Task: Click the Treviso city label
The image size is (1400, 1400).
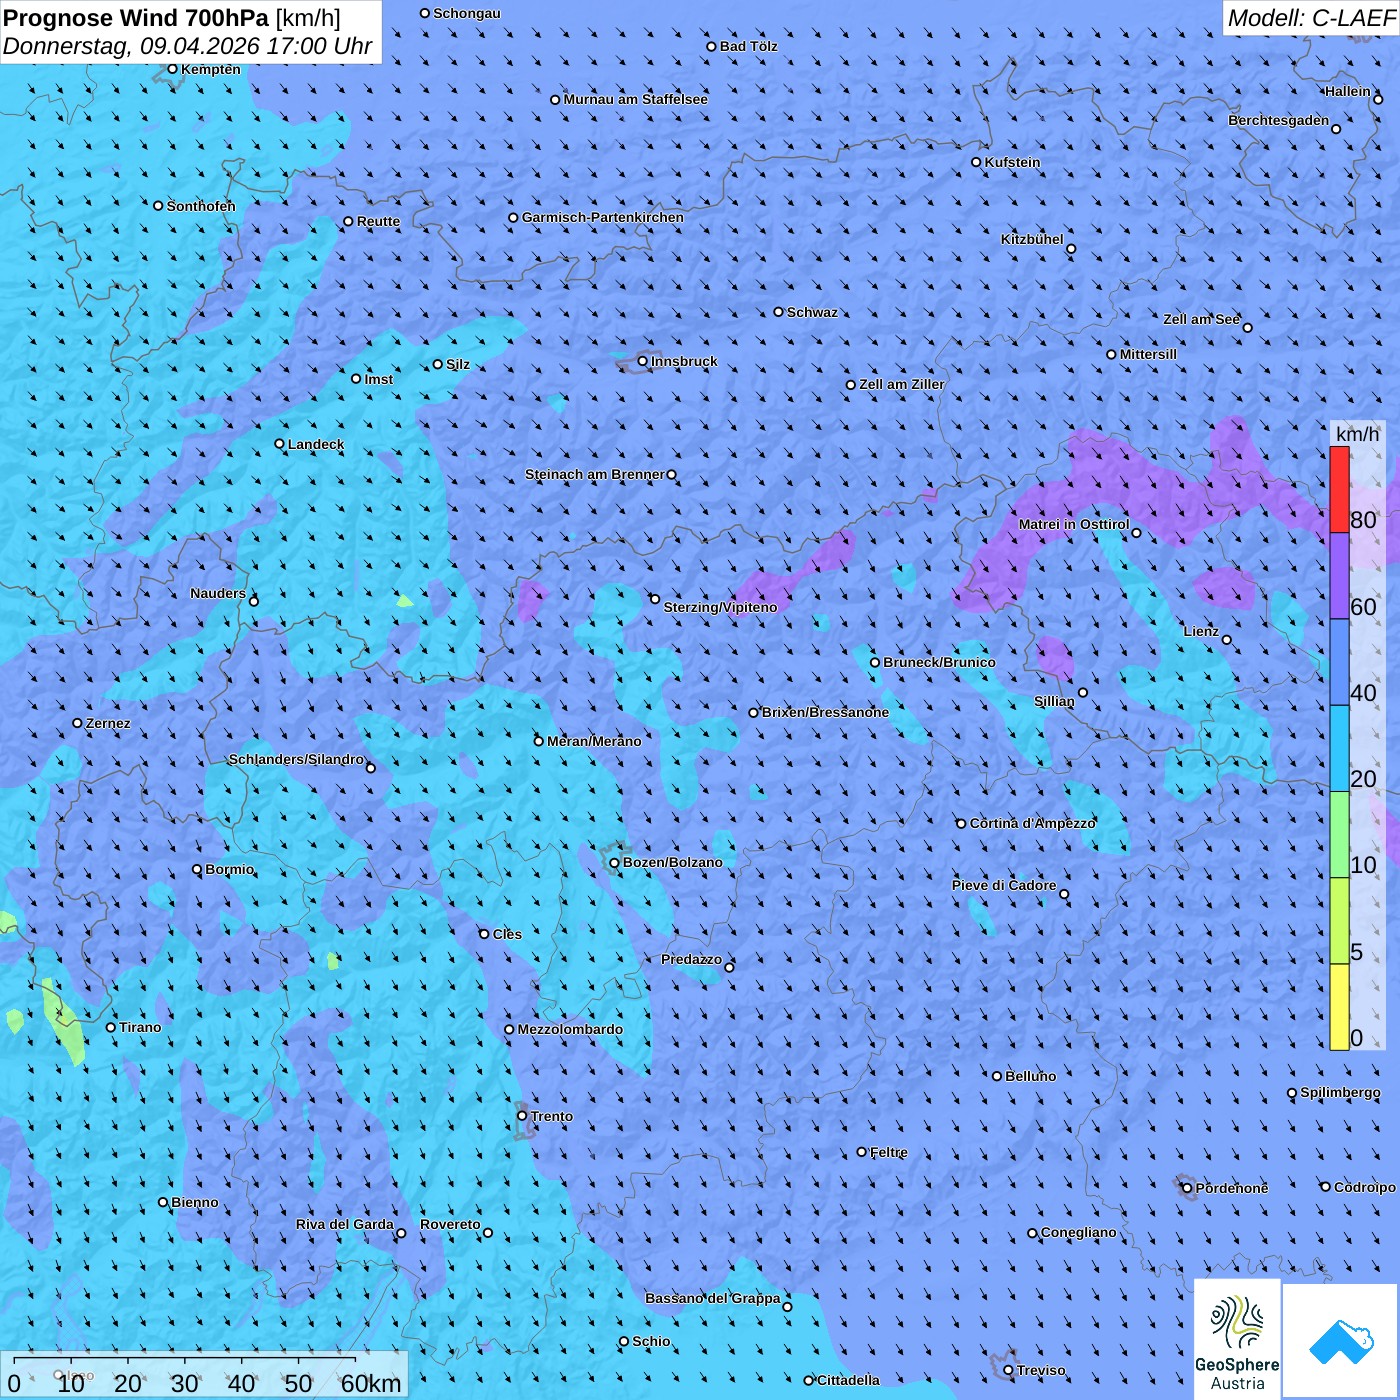Action: tap(1041, 1370)
